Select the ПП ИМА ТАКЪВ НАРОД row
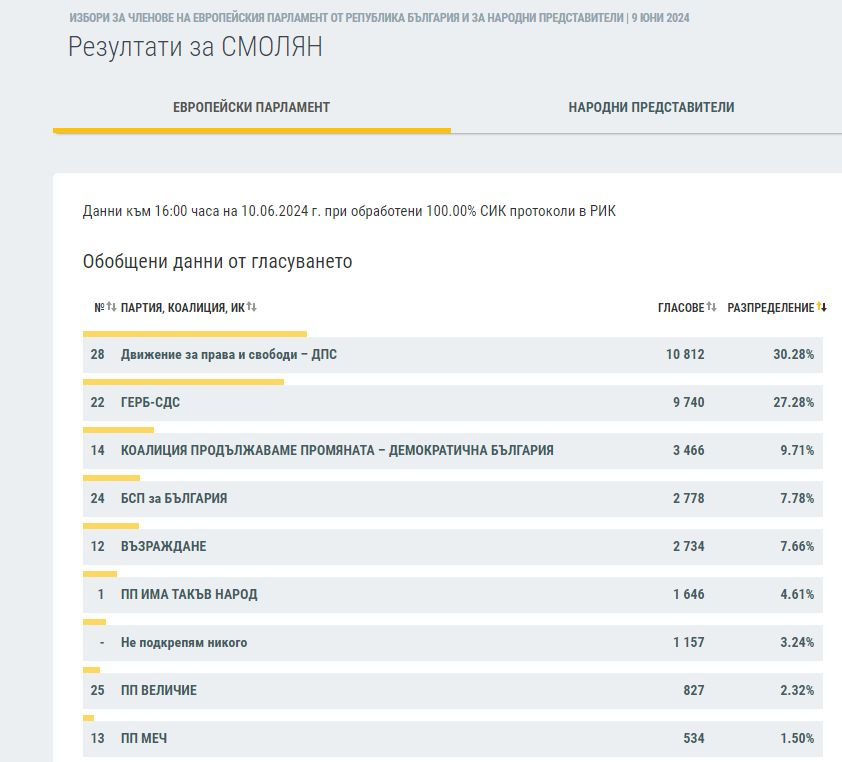The image size is (842, 762). pos(453,594)
